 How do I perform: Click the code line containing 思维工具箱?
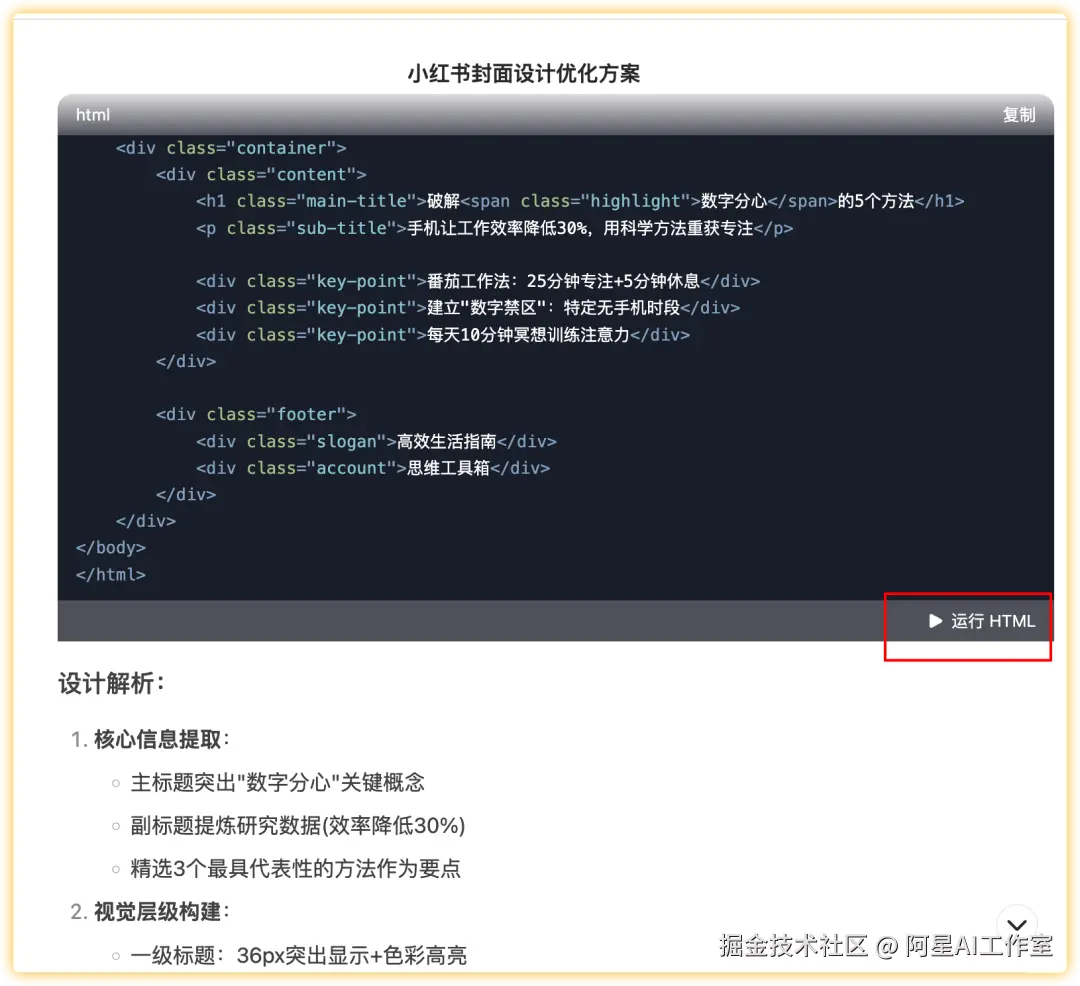click(x=373, y=468)
